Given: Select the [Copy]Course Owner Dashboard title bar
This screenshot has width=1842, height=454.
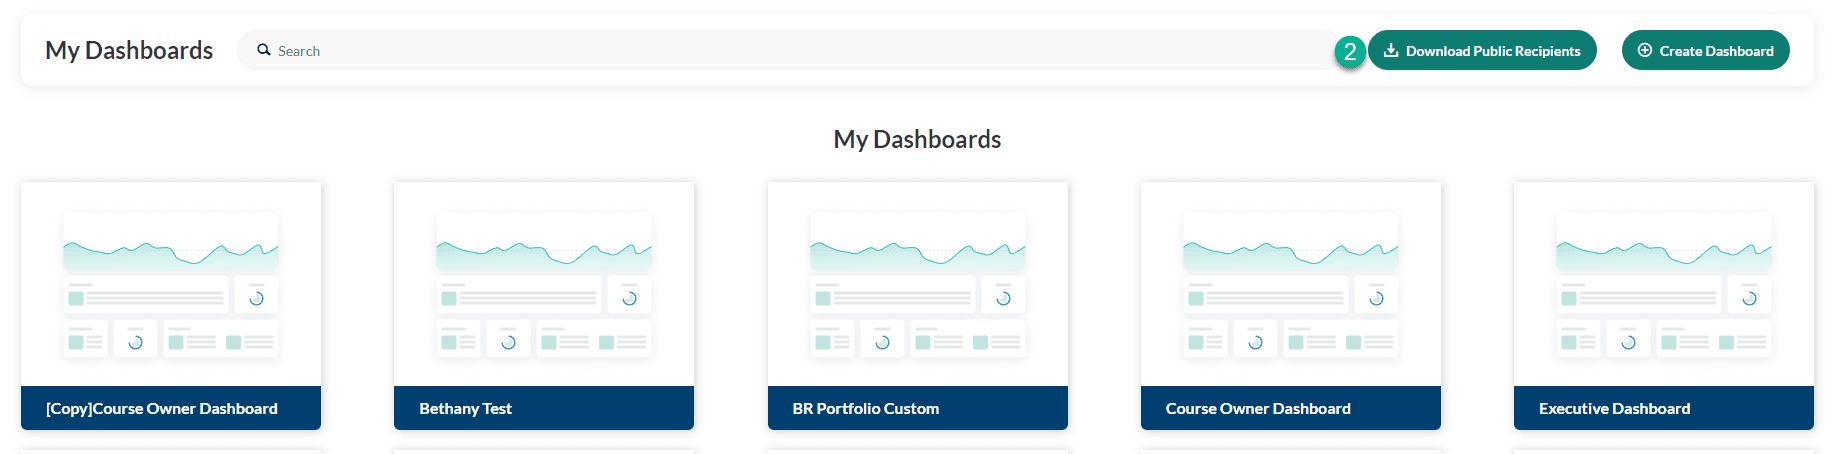Looking at the screenshot, I should (x=171, y=408).
